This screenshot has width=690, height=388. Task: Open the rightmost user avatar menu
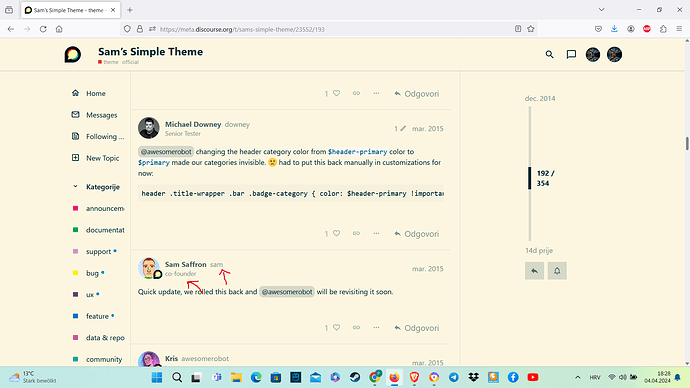pyautogui.click(x=614, y=55)
